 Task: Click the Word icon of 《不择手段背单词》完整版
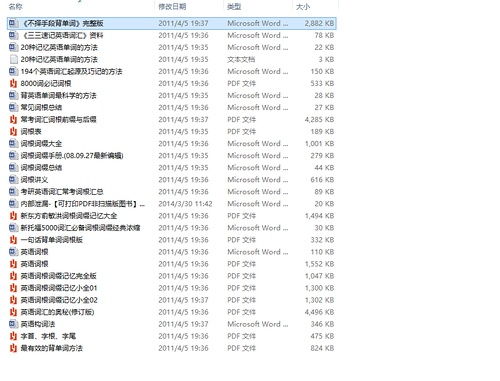coord(13,23)
